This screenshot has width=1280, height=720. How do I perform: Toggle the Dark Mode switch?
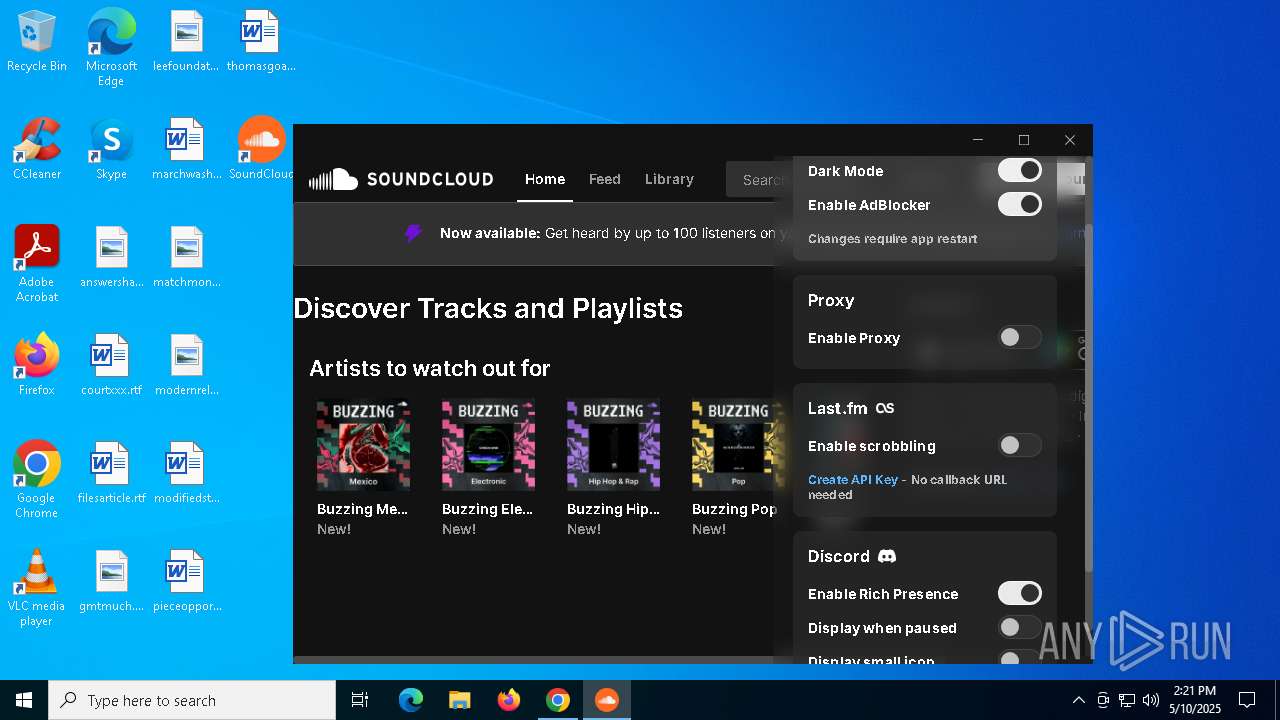click(x=1020, y=171)
